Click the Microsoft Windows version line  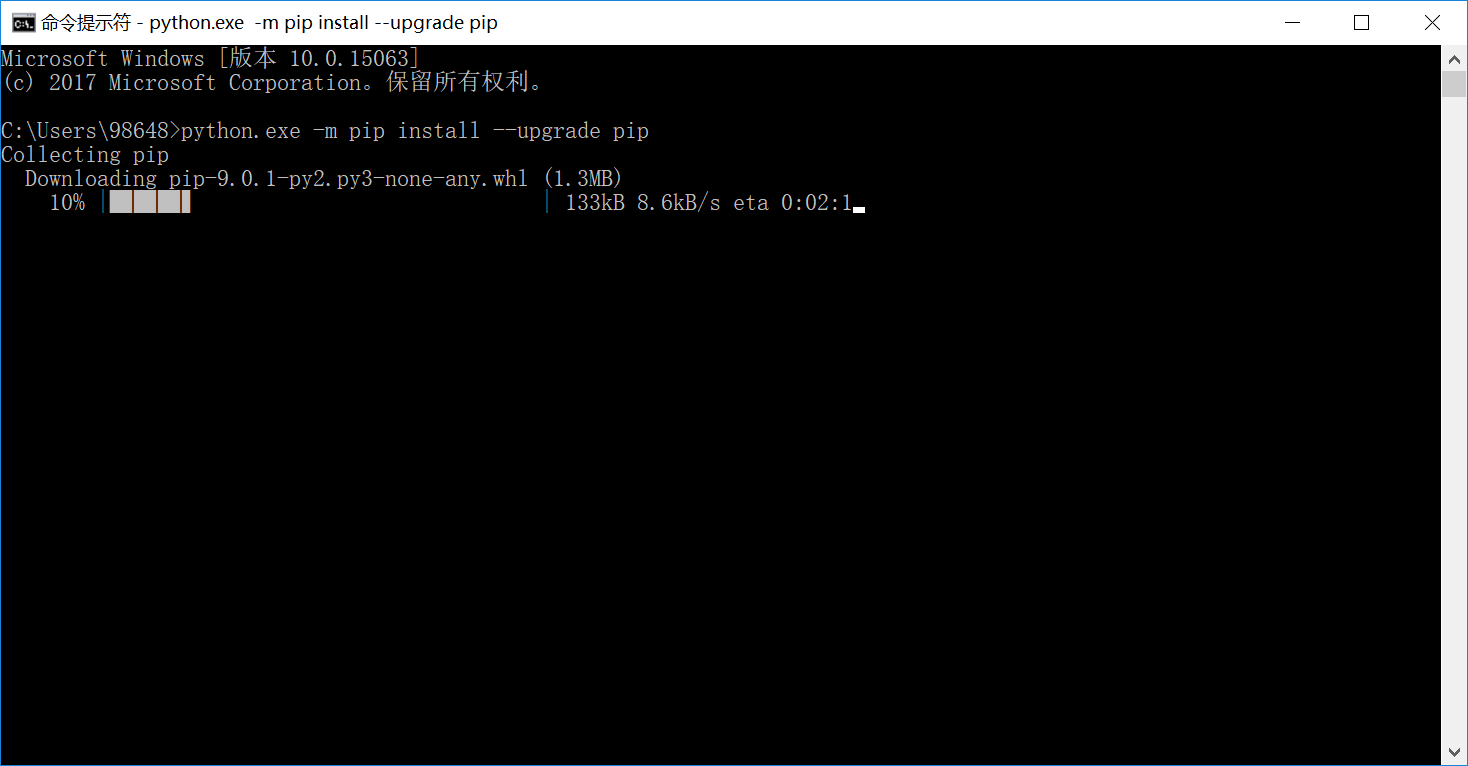(x=210, y=59)
